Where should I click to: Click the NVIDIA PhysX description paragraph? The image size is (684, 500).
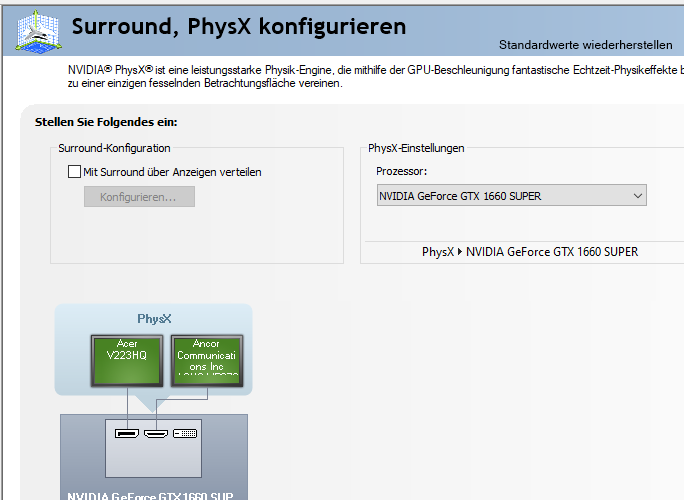tap(376, 76)
